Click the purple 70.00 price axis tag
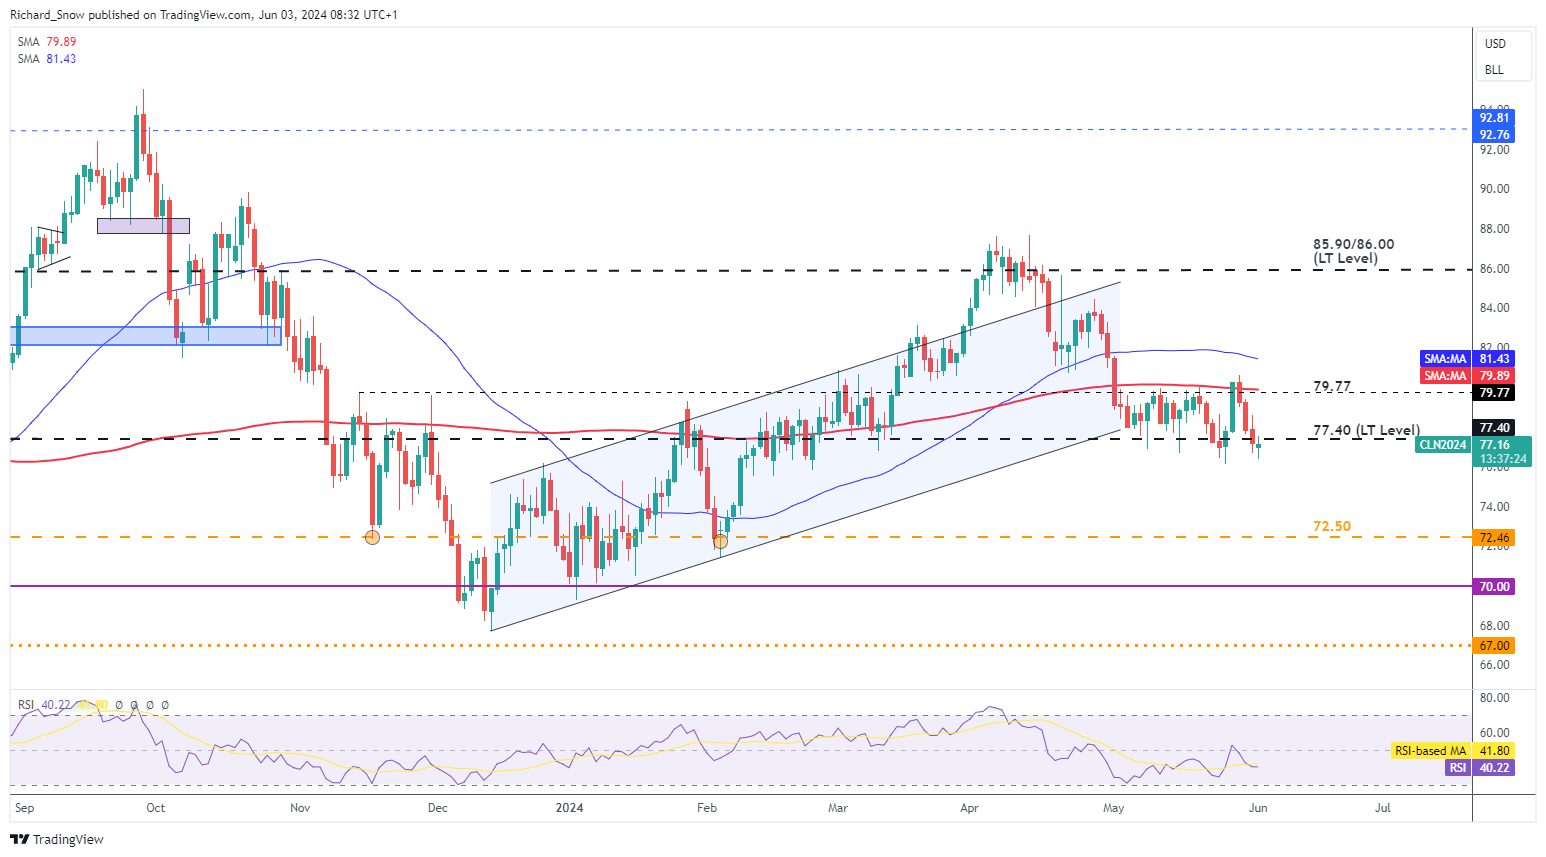 pyautogui.click(x=1494, y=587)
